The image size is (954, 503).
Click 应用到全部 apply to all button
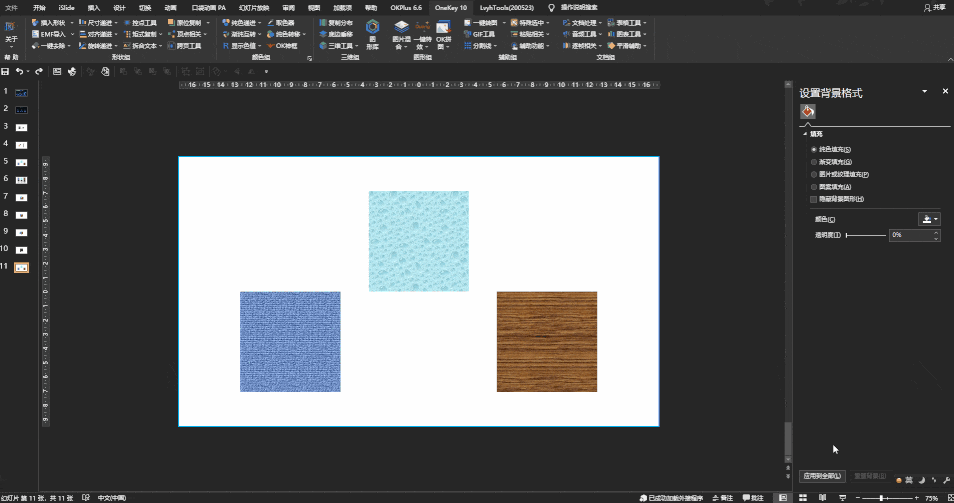coord(822,476)
